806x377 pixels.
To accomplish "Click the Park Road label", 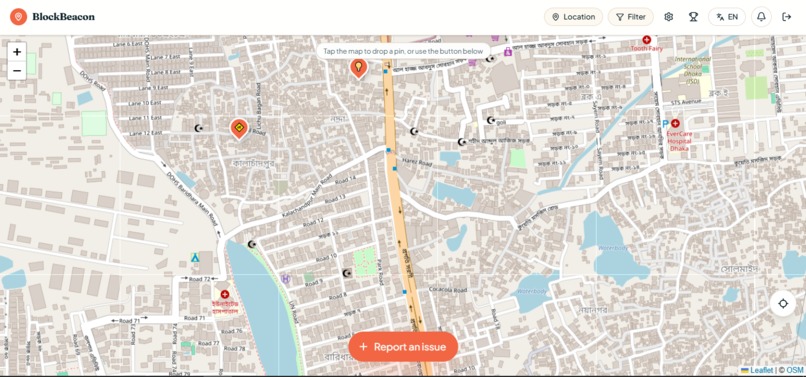I will click(x=381, y=273).
